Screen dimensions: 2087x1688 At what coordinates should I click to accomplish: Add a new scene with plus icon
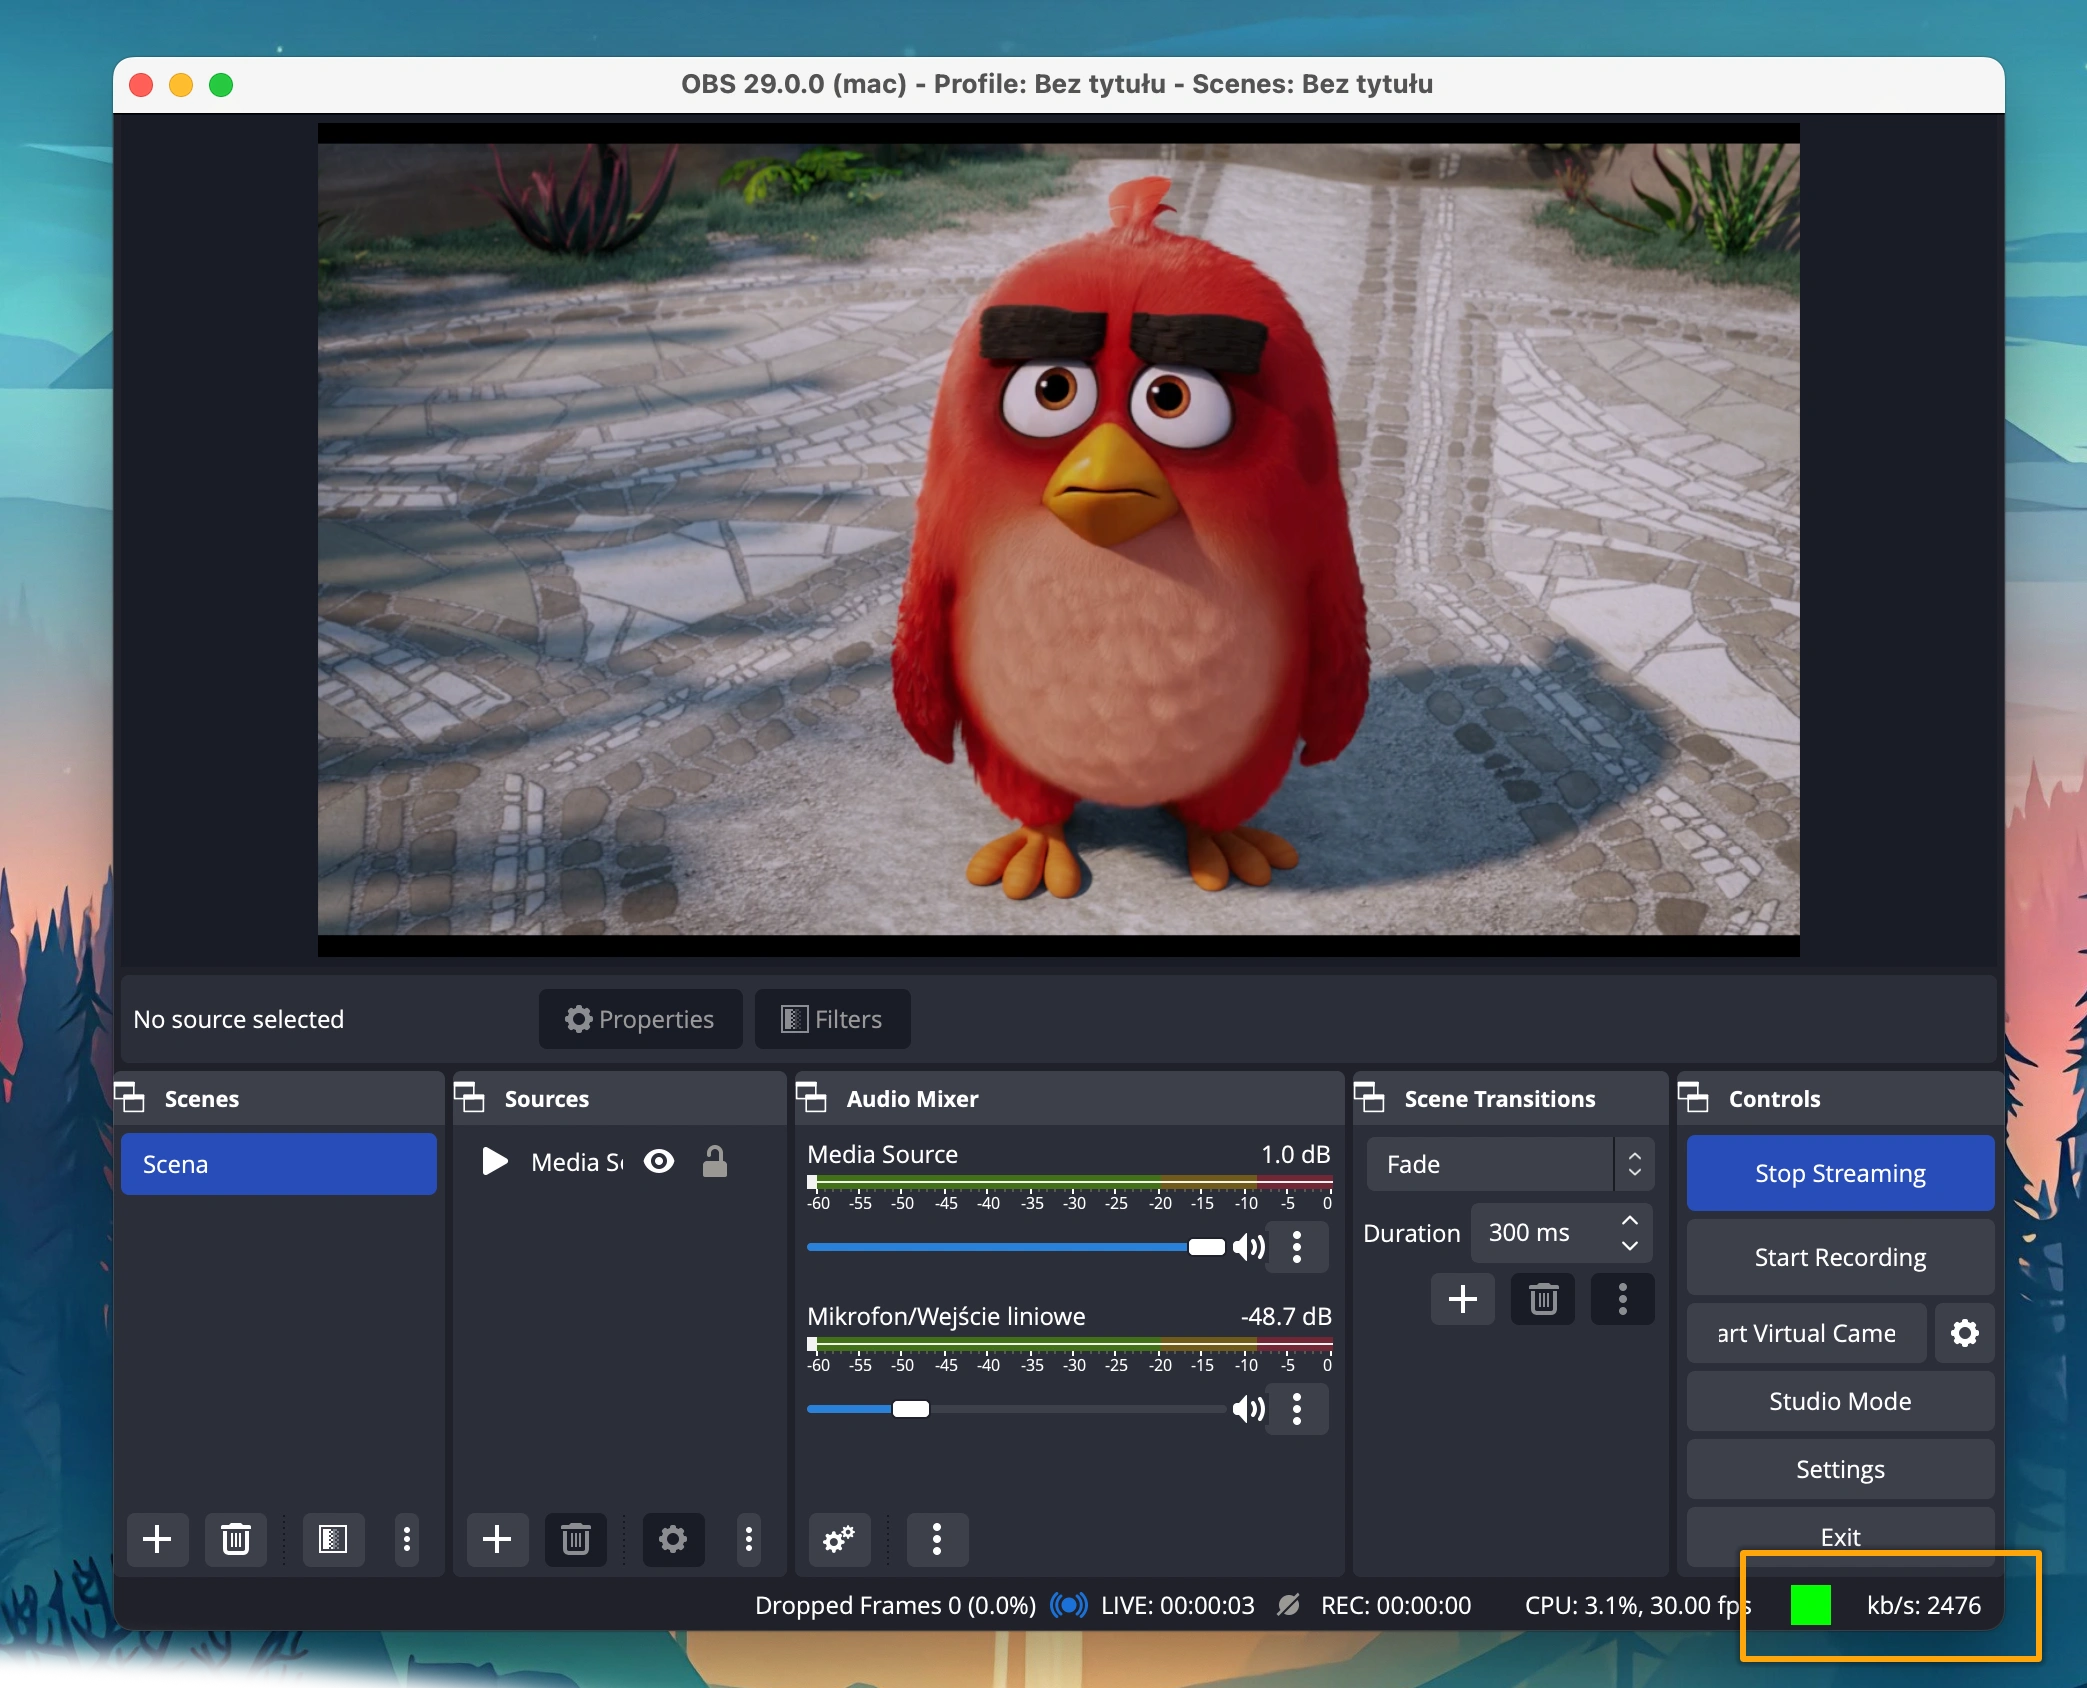pos(157,1539)
